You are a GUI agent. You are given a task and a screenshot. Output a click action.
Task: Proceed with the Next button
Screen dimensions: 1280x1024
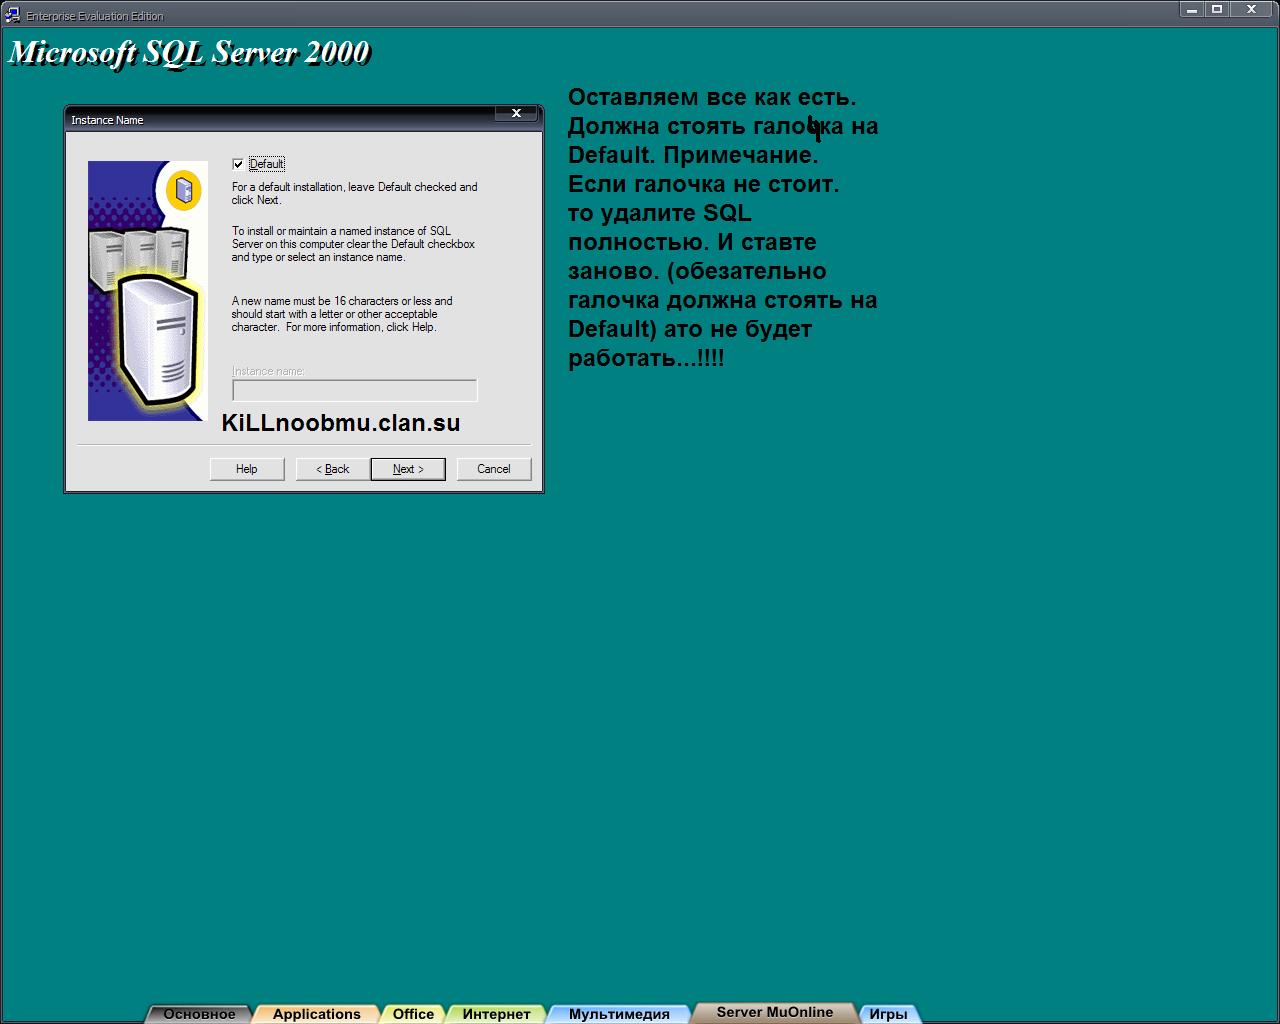pyautogui.click(x=408, y=469)
